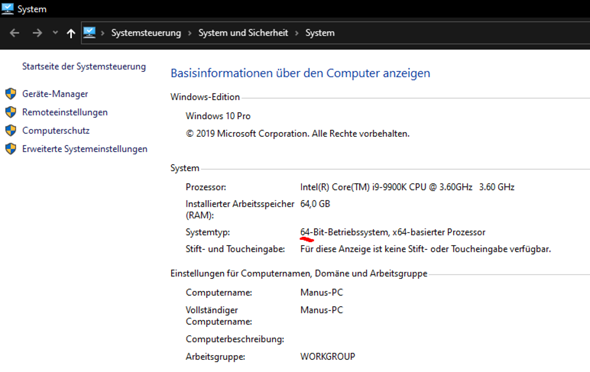Click the Systemtyp label
590x372 pixels.
(208, 232)
